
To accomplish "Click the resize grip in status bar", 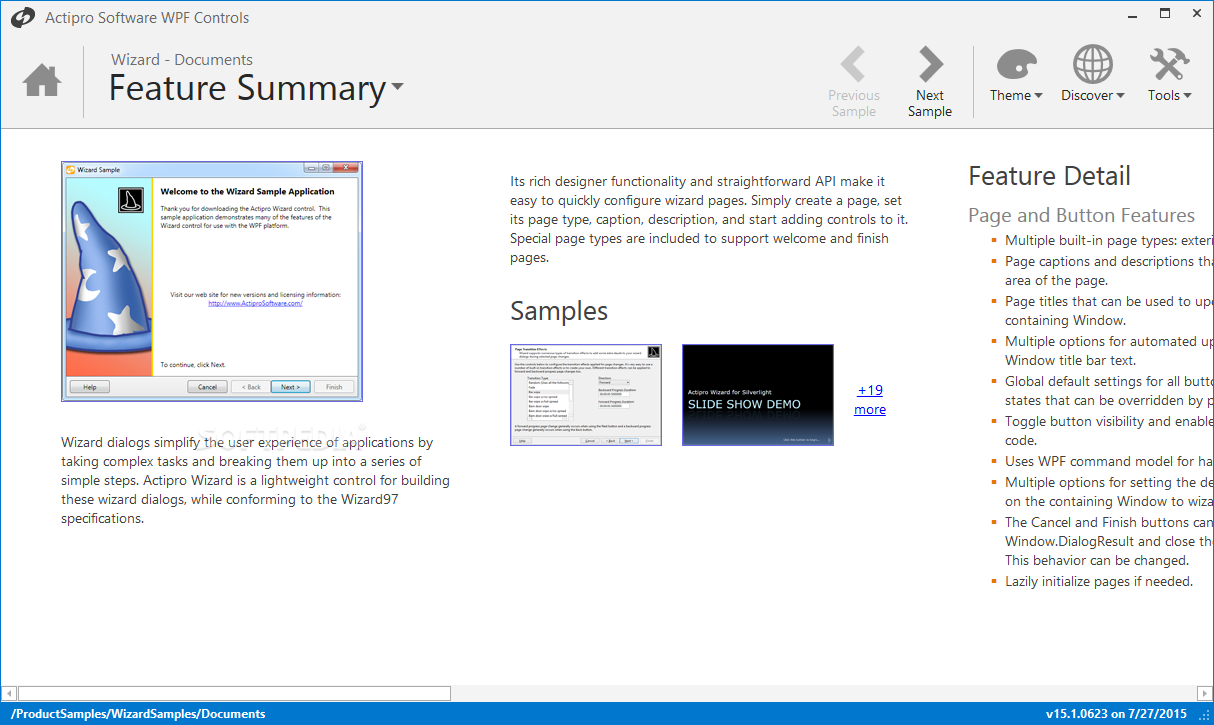I will (x=1204, y=714).
